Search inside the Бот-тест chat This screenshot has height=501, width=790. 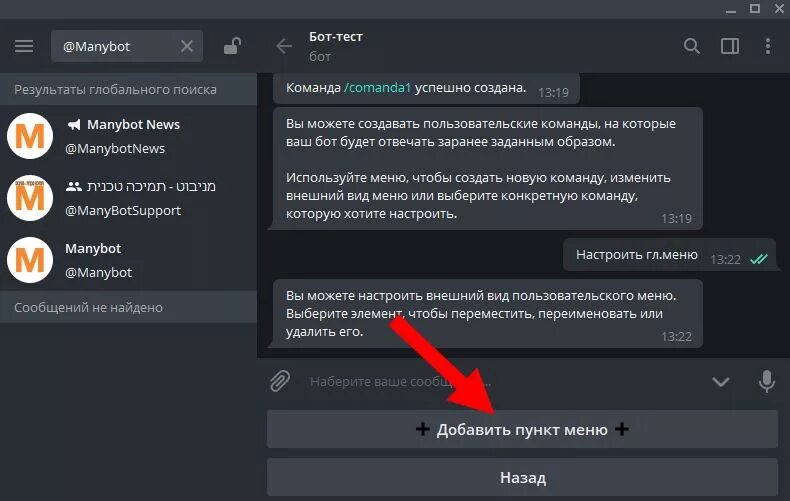(x=692, y=46)
